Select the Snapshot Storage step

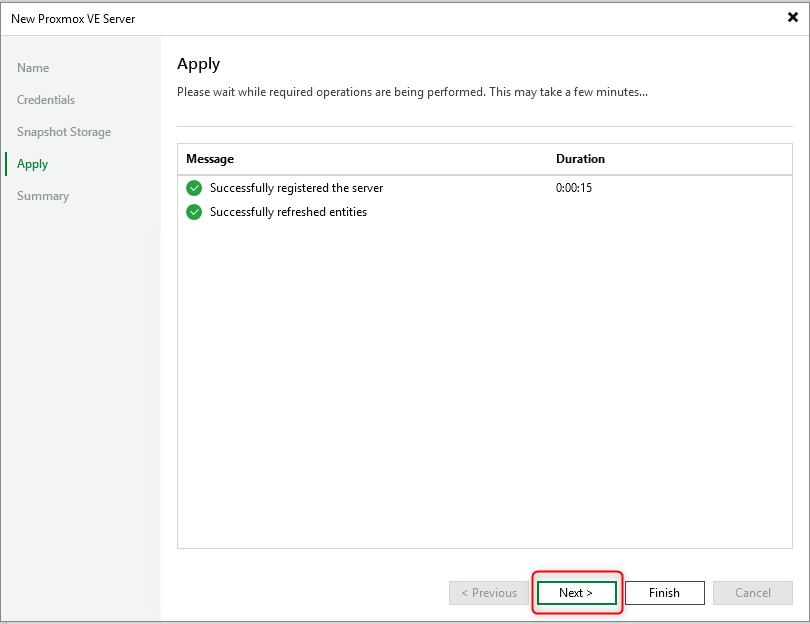(x=63, y=131)
